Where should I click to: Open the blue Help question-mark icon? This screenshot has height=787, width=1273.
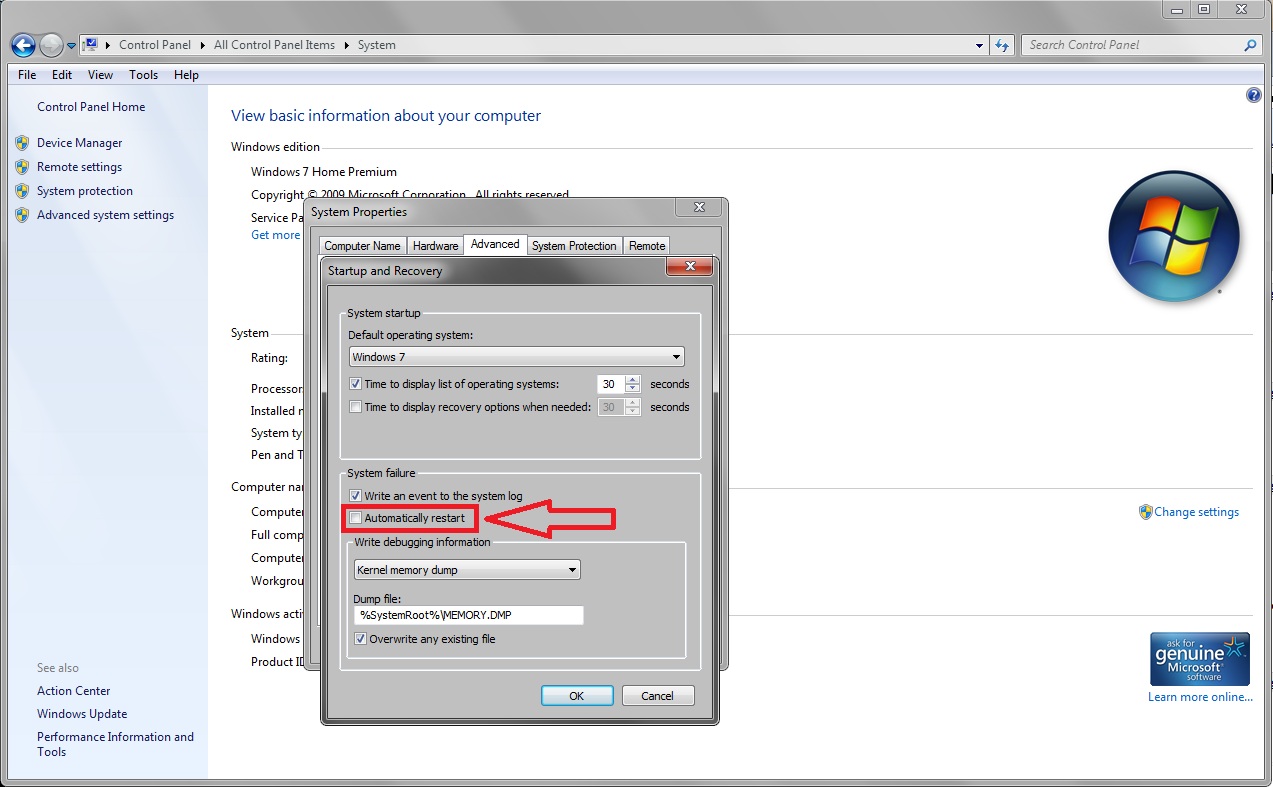1254,95
